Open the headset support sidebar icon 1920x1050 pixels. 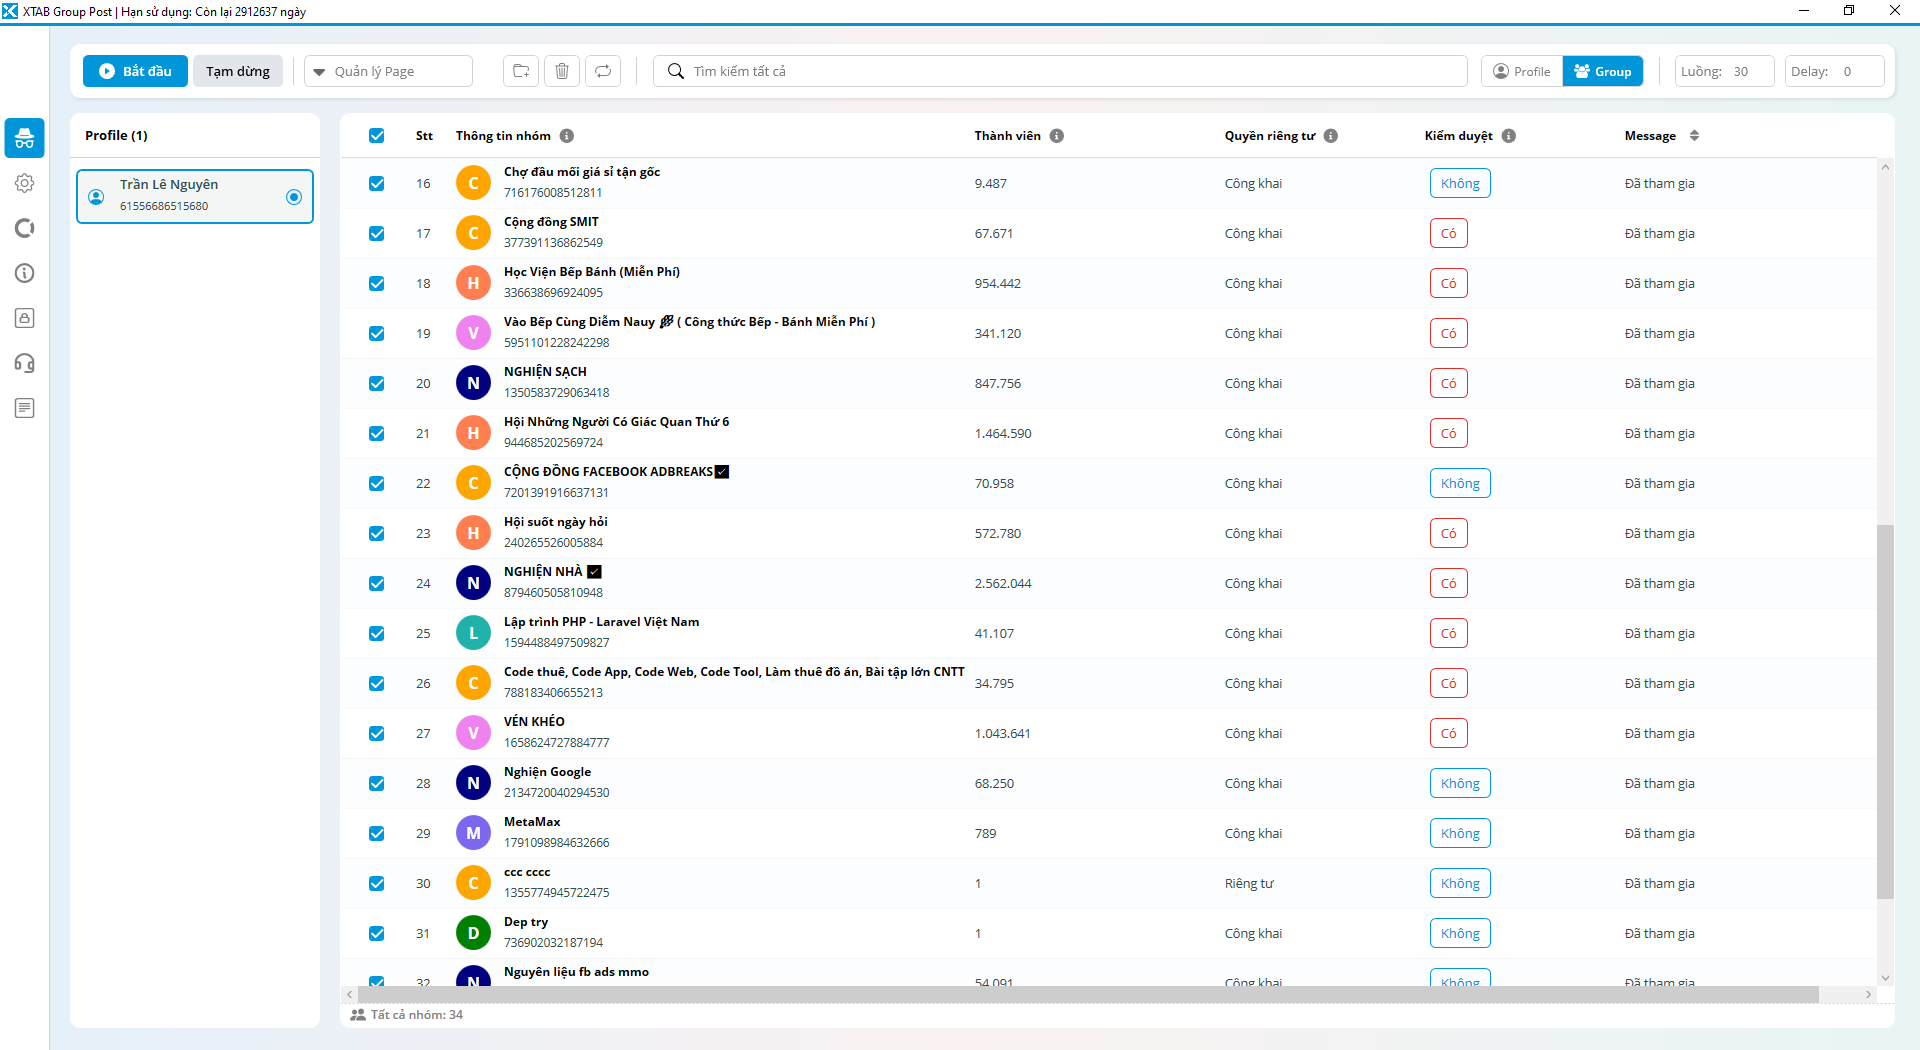[x=25, y=363]
